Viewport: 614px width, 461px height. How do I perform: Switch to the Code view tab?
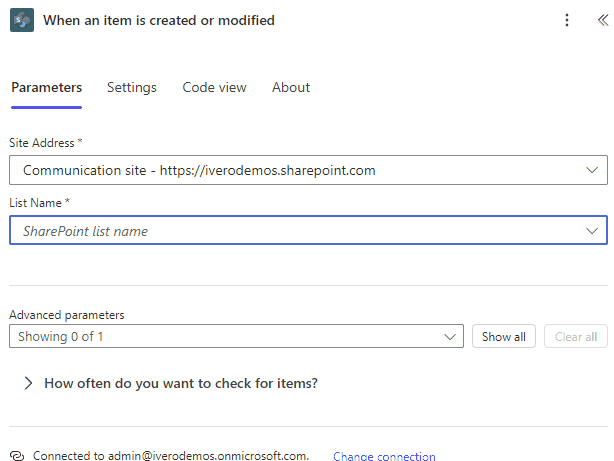(x=214, y=87)
